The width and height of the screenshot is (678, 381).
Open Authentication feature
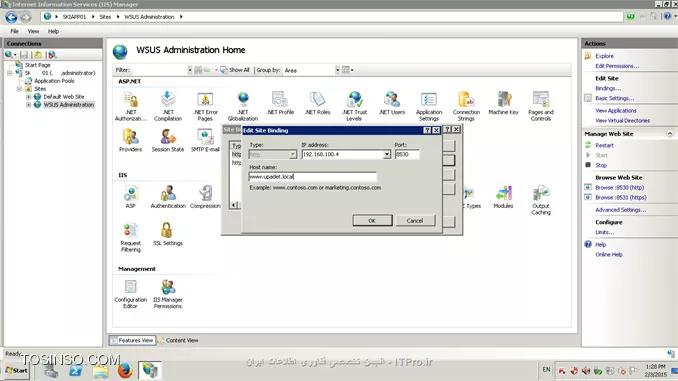168,197
